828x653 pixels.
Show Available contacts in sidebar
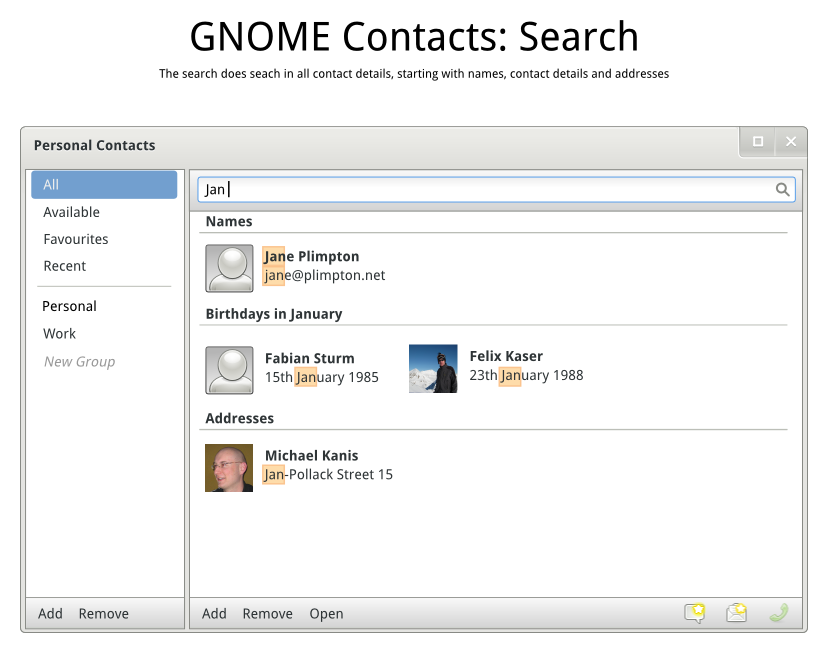(x=72, y=212)
